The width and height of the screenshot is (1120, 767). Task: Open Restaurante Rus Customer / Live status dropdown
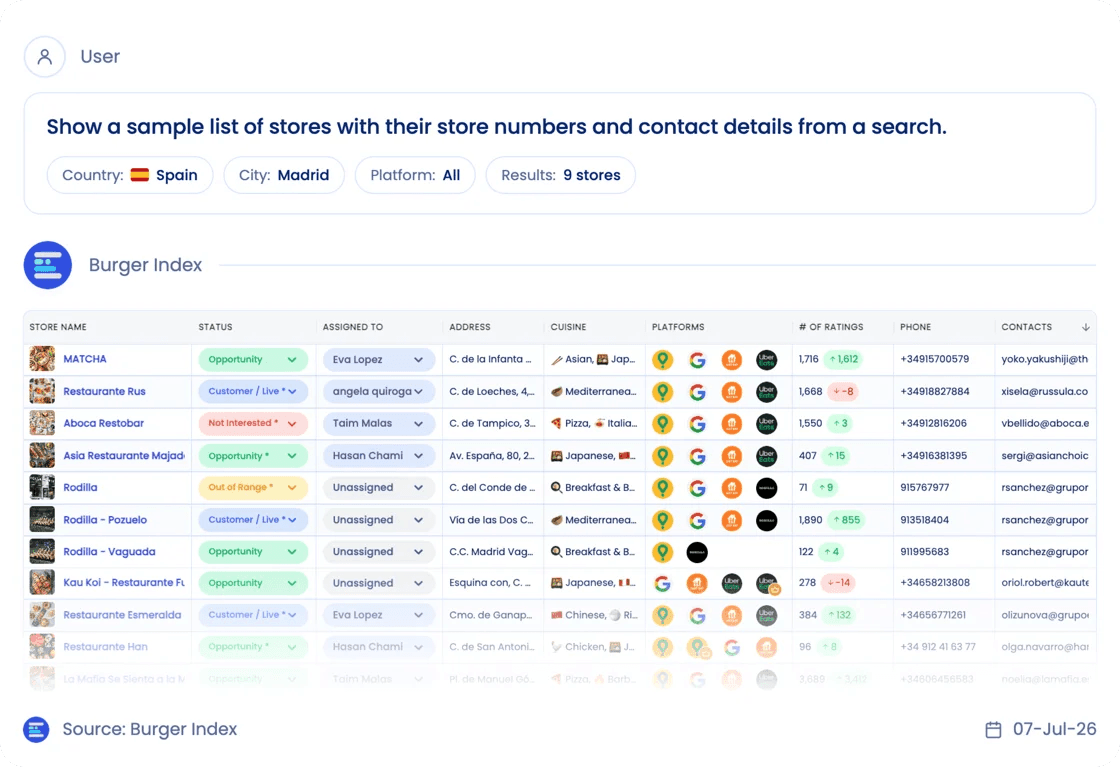253,391
